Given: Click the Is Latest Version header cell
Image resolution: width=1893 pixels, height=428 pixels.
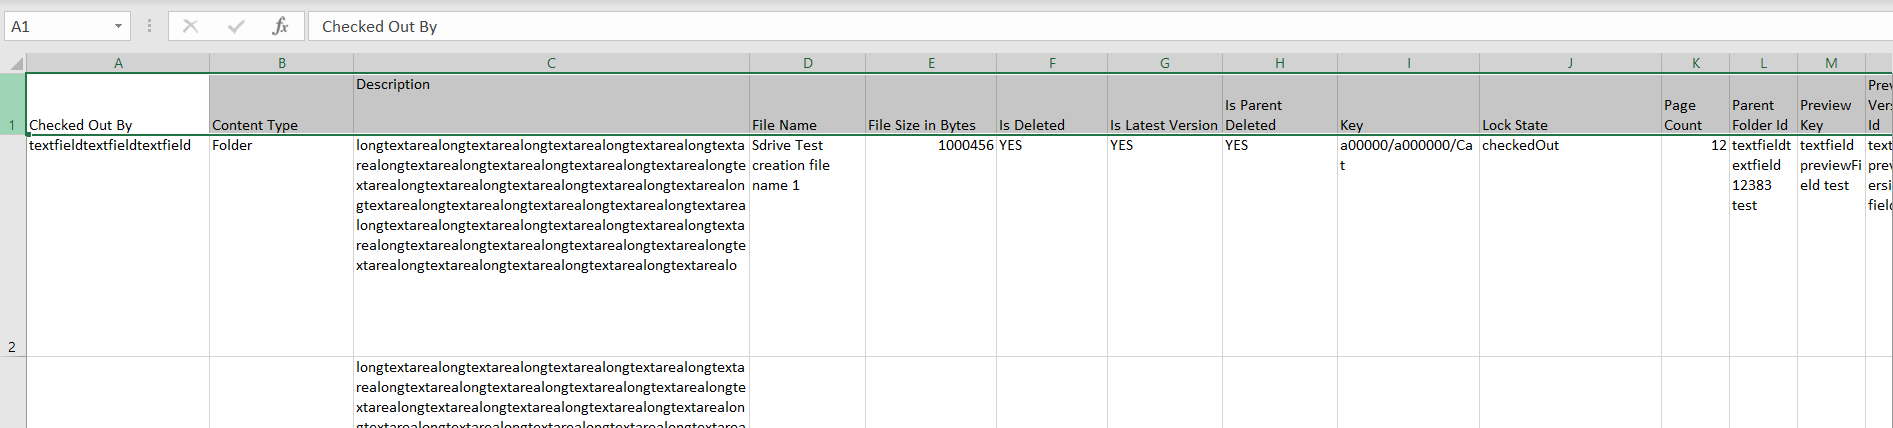Looking at the screenshot, I should (1164, 104).
